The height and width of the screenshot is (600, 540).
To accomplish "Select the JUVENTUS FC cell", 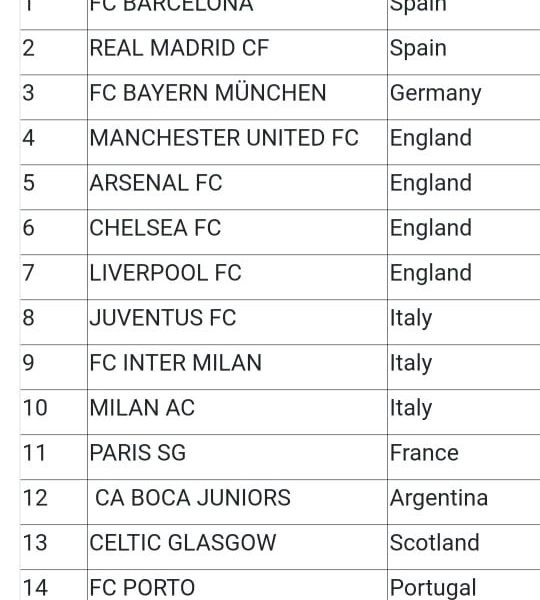I will [x=237, y=322].
